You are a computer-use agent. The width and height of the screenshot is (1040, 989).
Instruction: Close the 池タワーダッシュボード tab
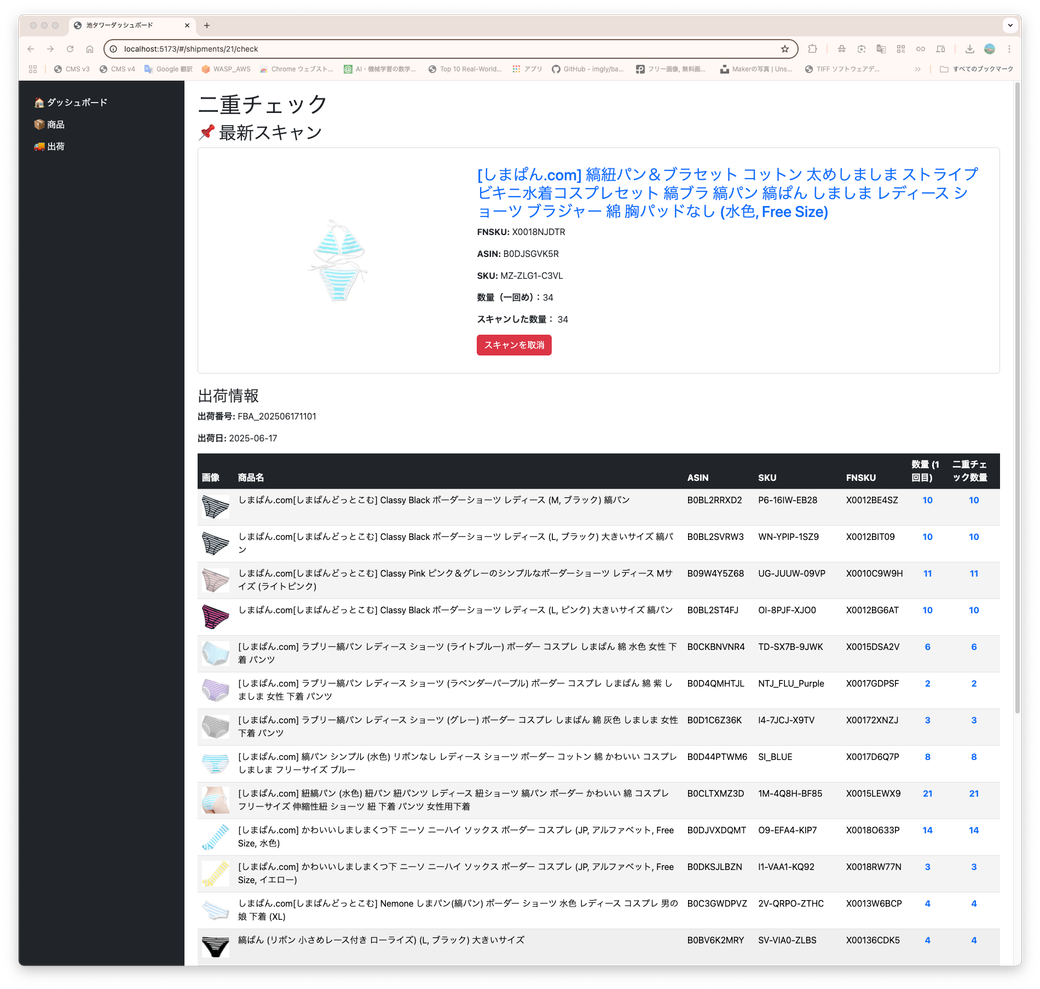[187, 25]
